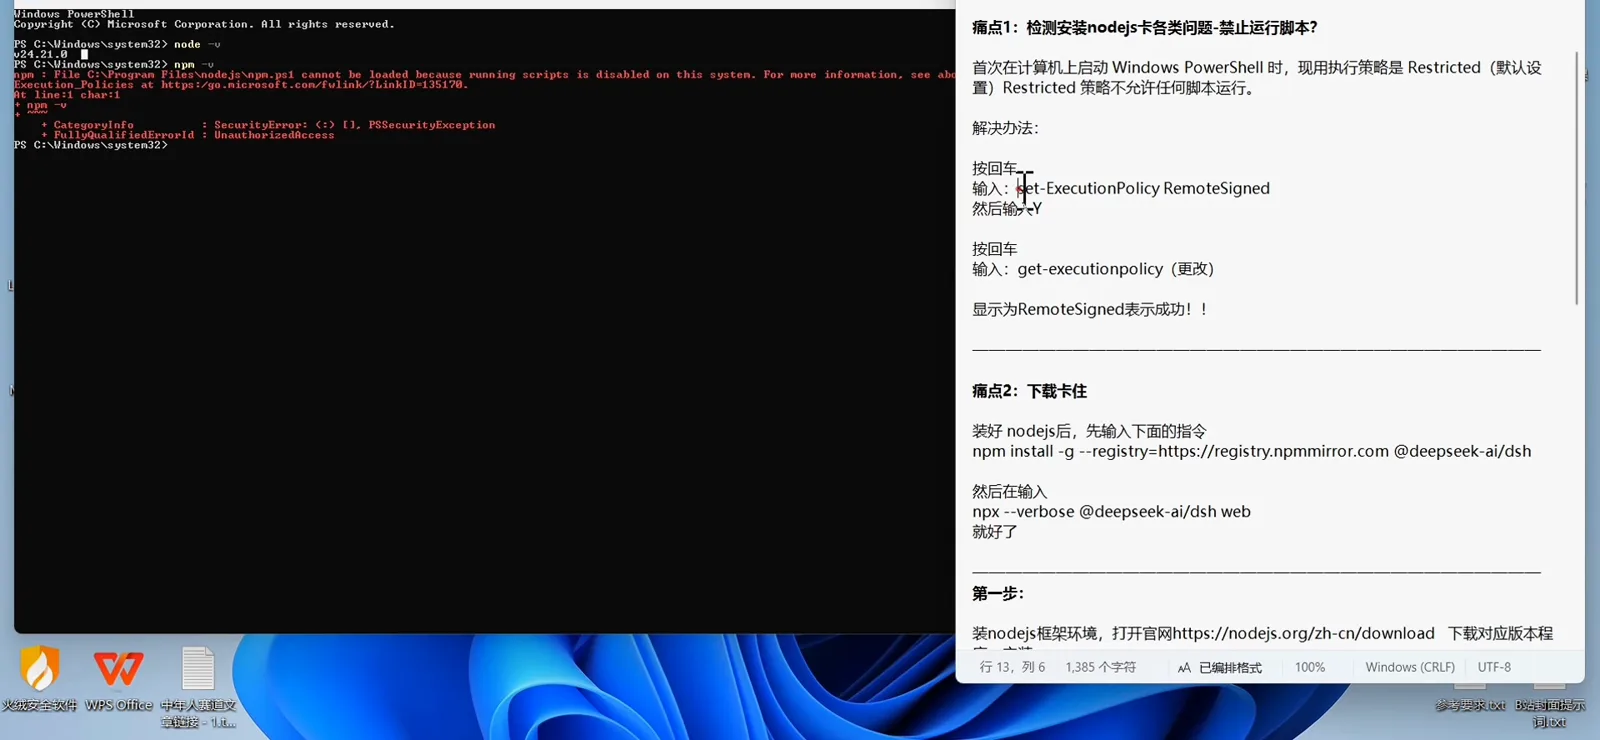Screen dimensions: 1600x740
Task: Click the Microsoft Corporation copyright line
Action: pyautogui.click(x=204, y=24)
